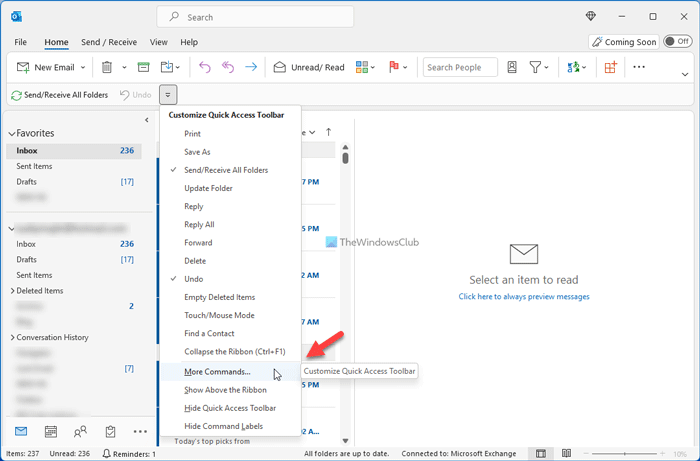The image size is (700, 461).
Task: Collapse the Favorites folder group
Action: [x=11, y=133]
